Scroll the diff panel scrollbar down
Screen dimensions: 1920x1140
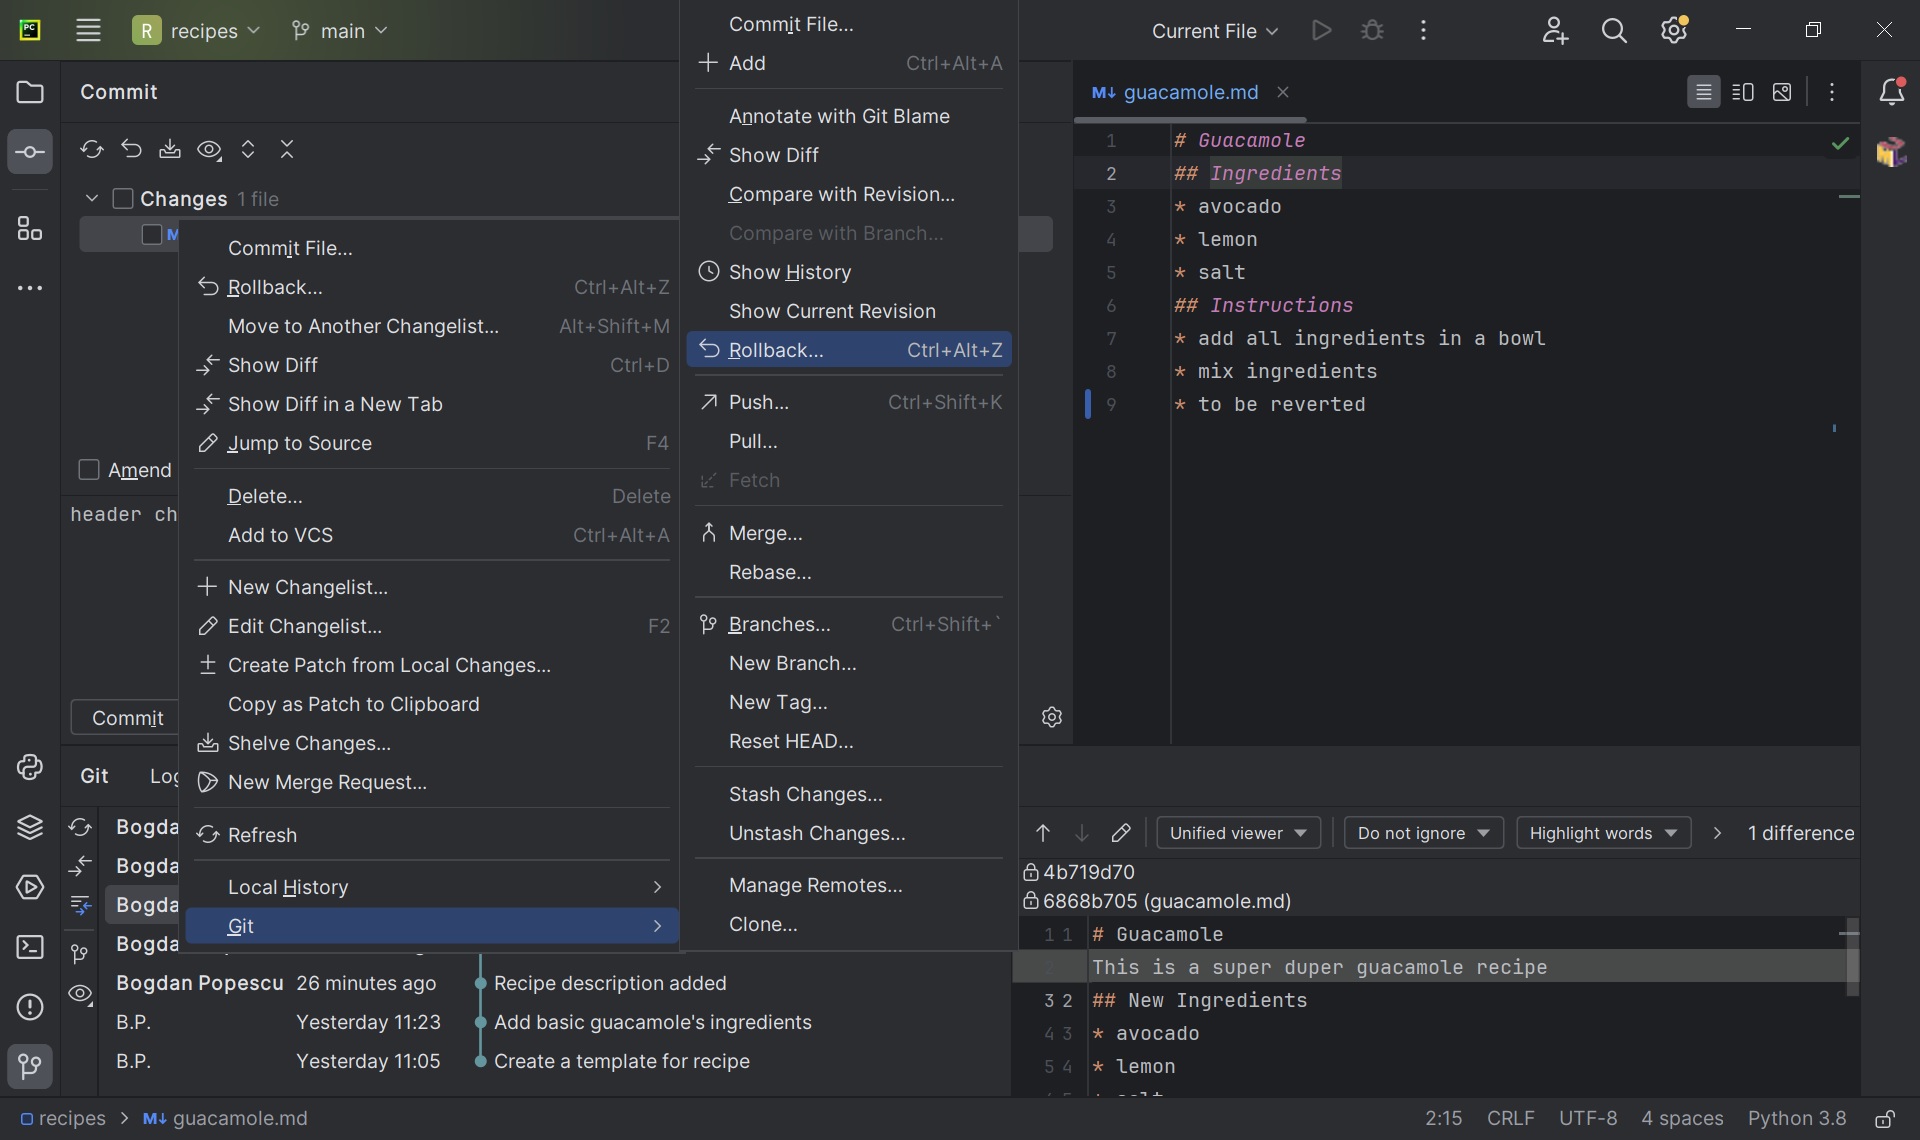click(x=1849, y=1059)
